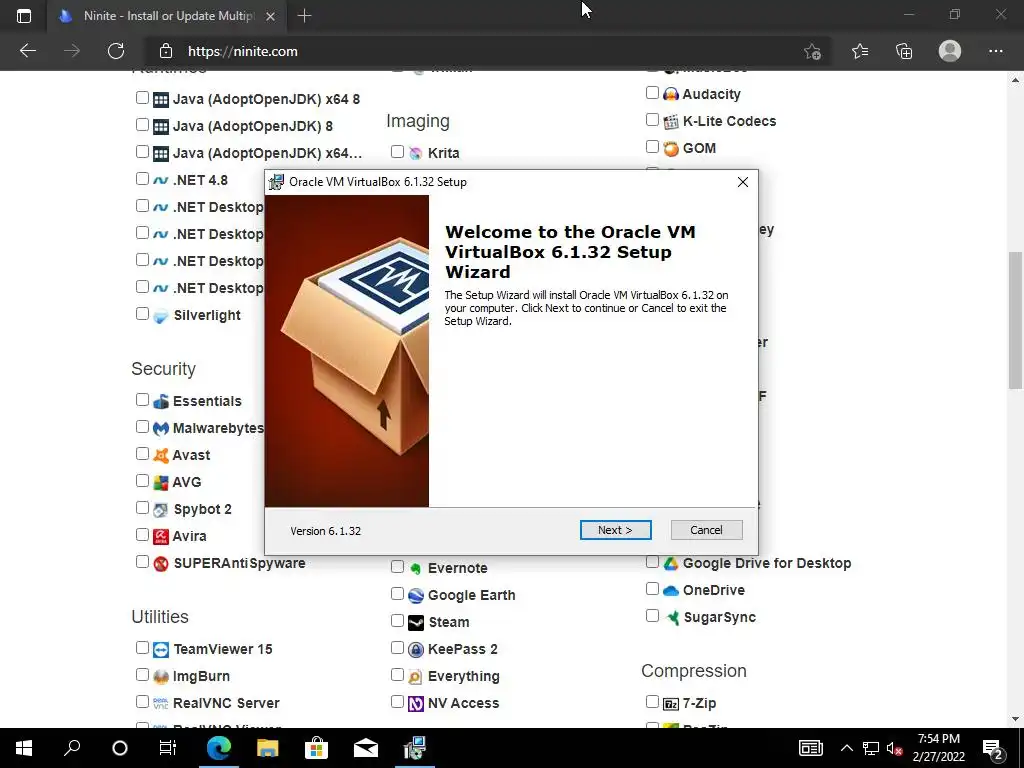Show hidden system tray icons
Image resolution: width=1024 pixels, height=768 pixels.
[846, 748]
